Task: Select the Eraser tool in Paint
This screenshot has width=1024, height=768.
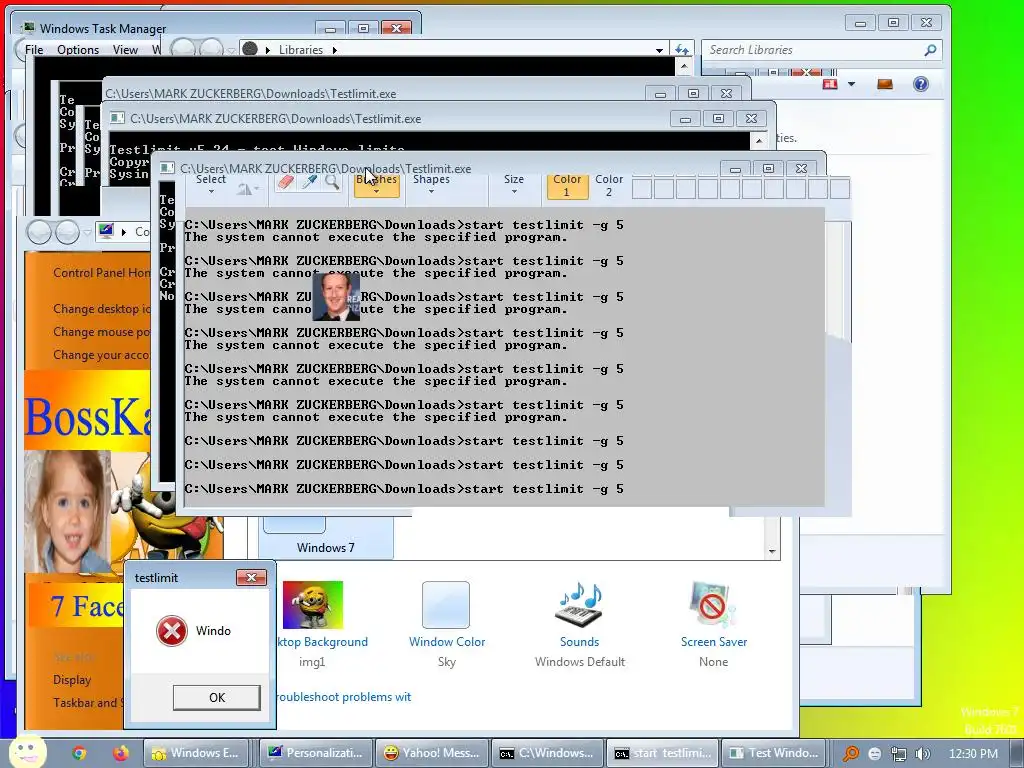Action: pyautogui.click(x=285, y=182)
